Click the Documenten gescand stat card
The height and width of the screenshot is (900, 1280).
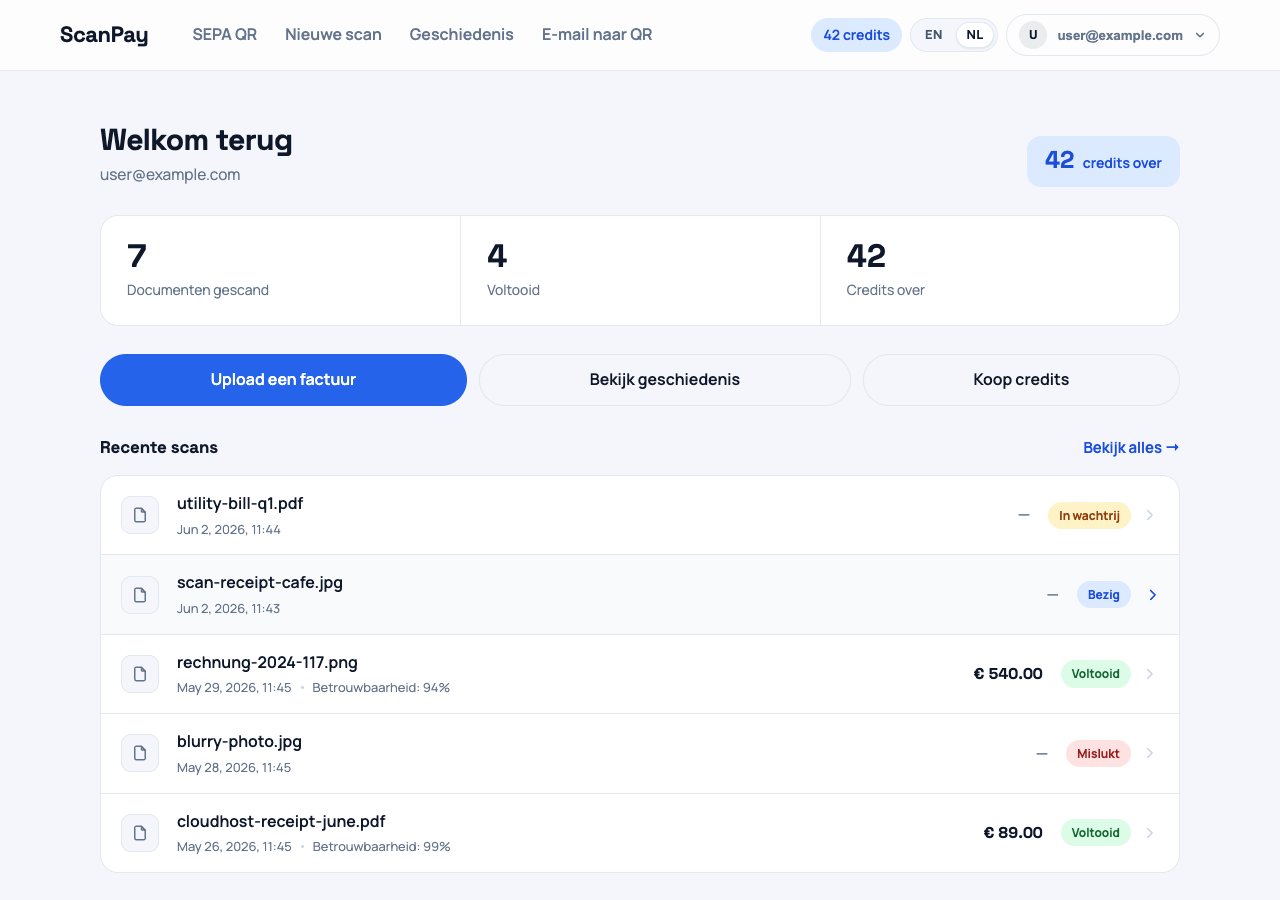(x=281, y=270)
